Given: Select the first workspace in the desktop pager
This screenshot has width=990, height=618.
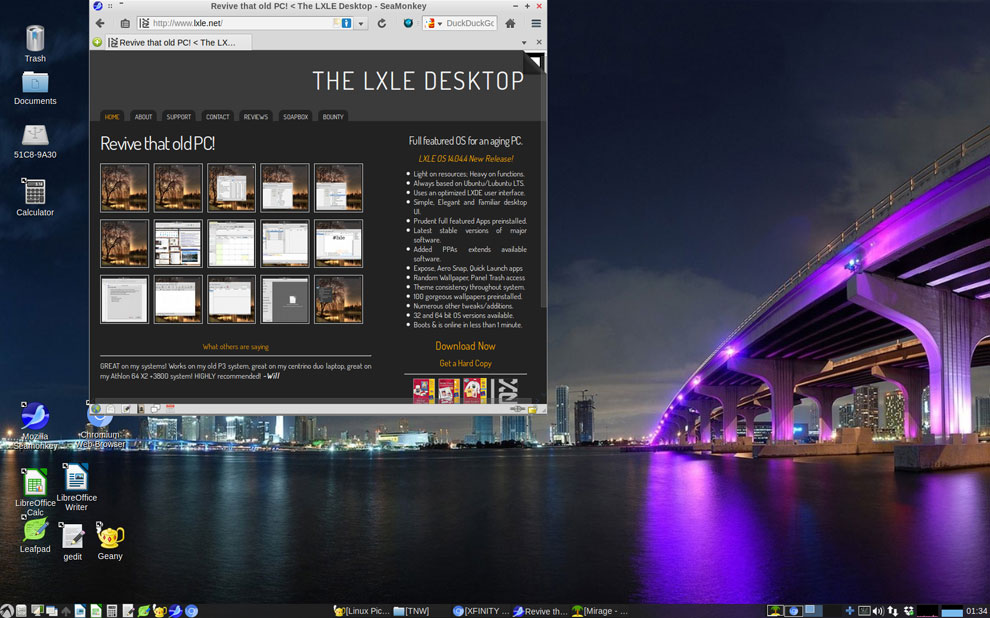Looking at the screenshot, I should coord(775,610).
